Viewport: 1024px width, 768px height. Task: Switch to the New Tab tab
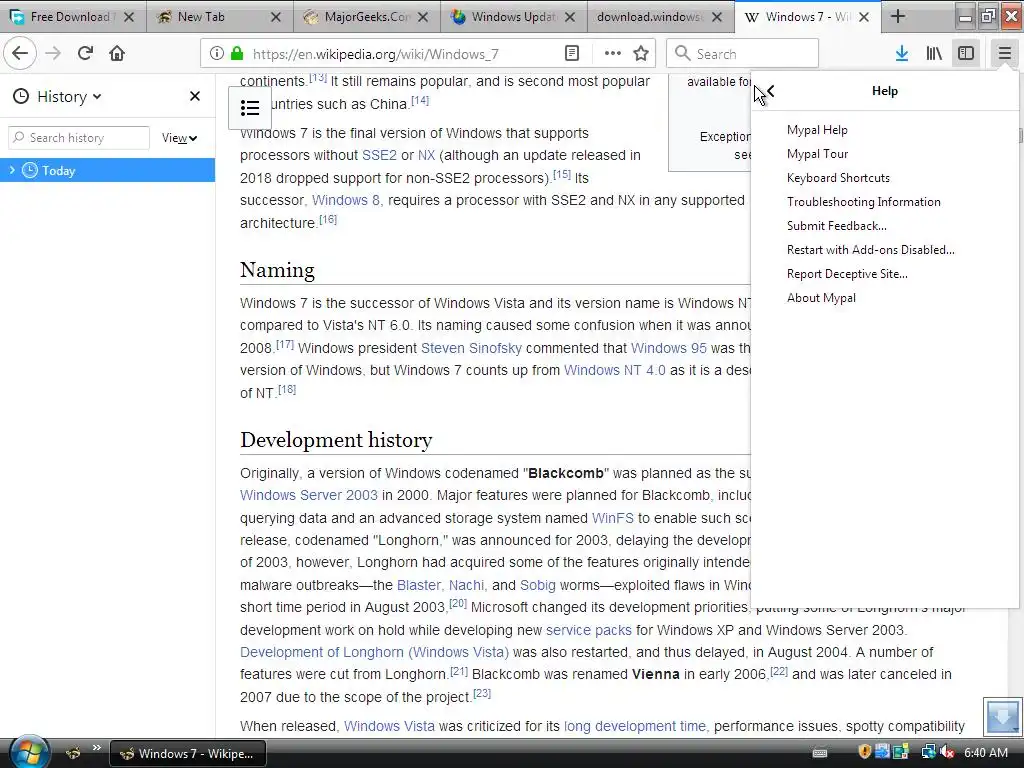click(x=220, y=17)
